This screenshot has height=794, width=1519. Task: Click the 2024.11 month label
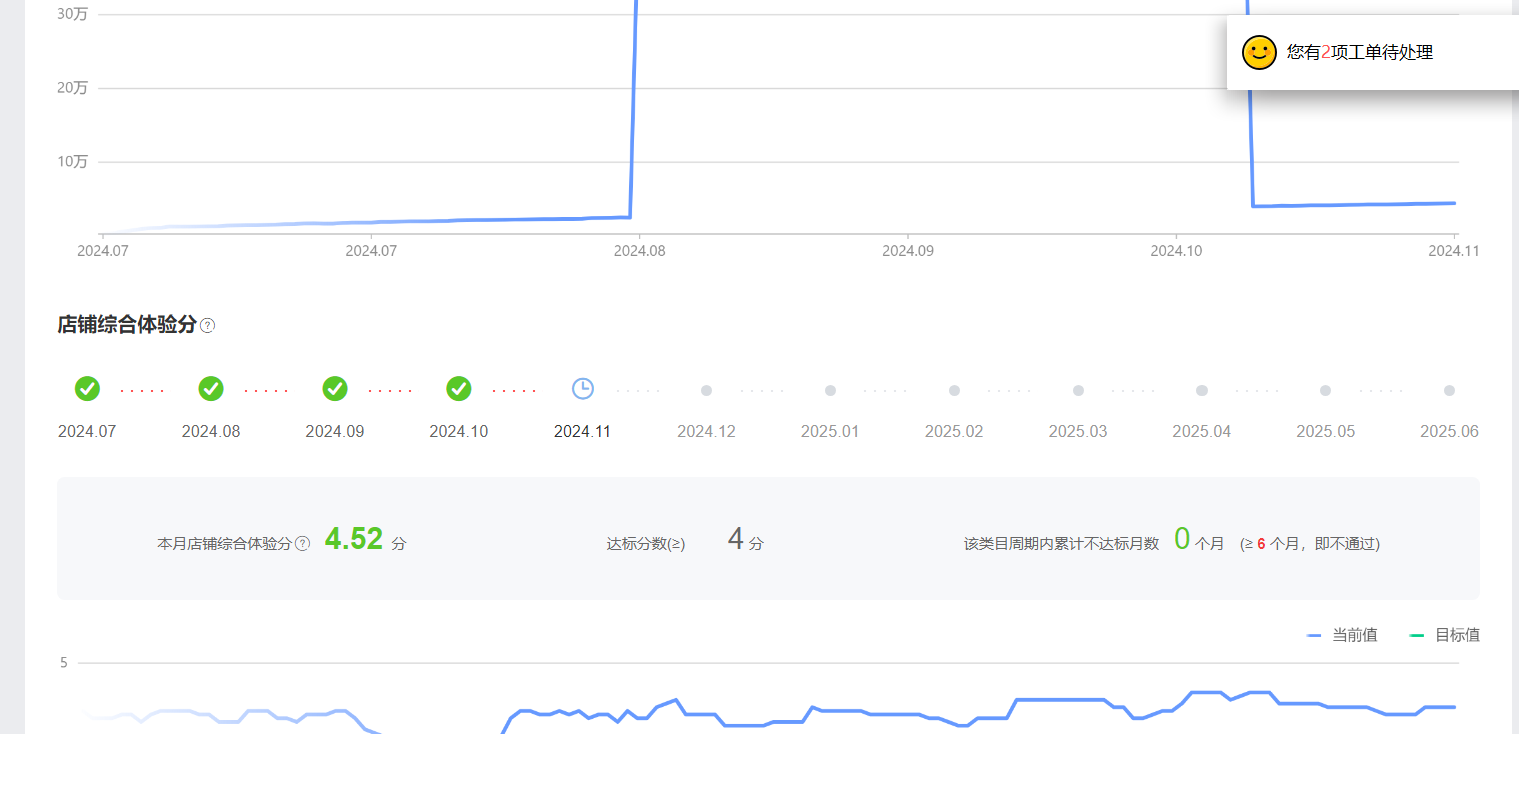point(582,431)
